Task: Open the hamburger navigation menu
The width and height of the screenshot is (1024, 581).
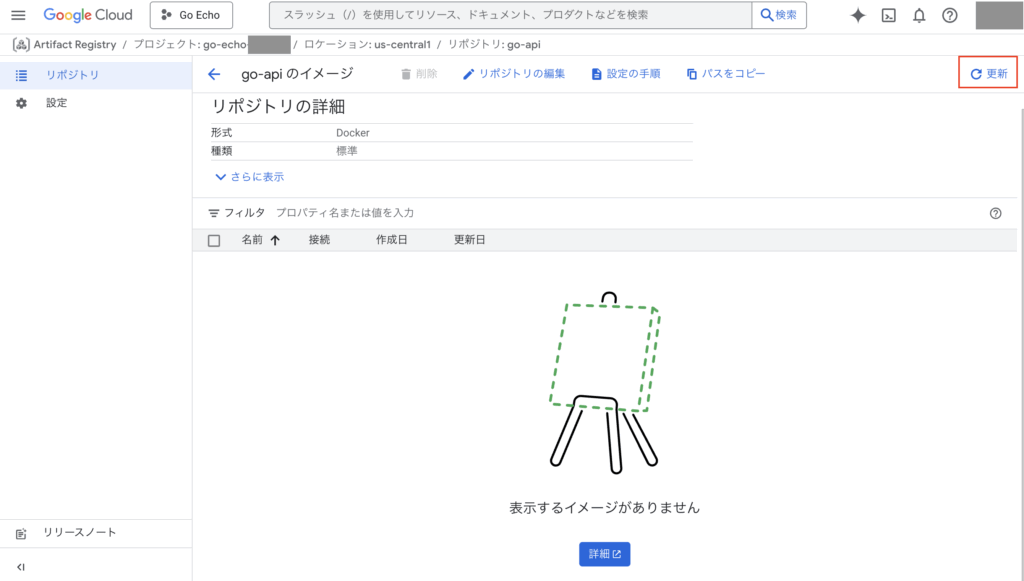Action: [x=18, y=15]
